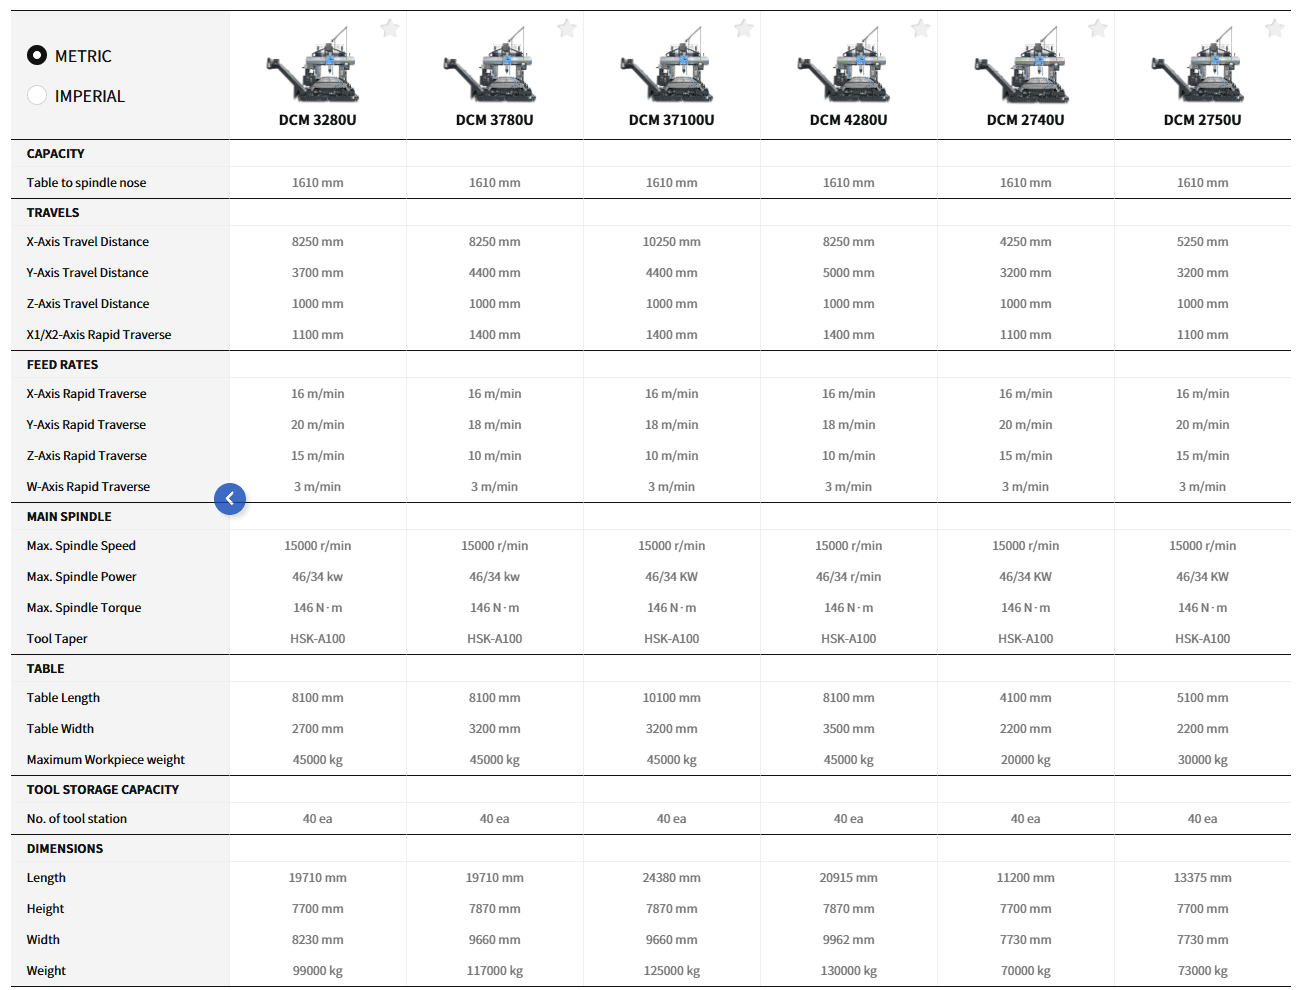This screenshot has height=990, width=1302.
Task: Favorite the DCM 2740U machine
Action: pyautogui.click(x=1098, y=29)
